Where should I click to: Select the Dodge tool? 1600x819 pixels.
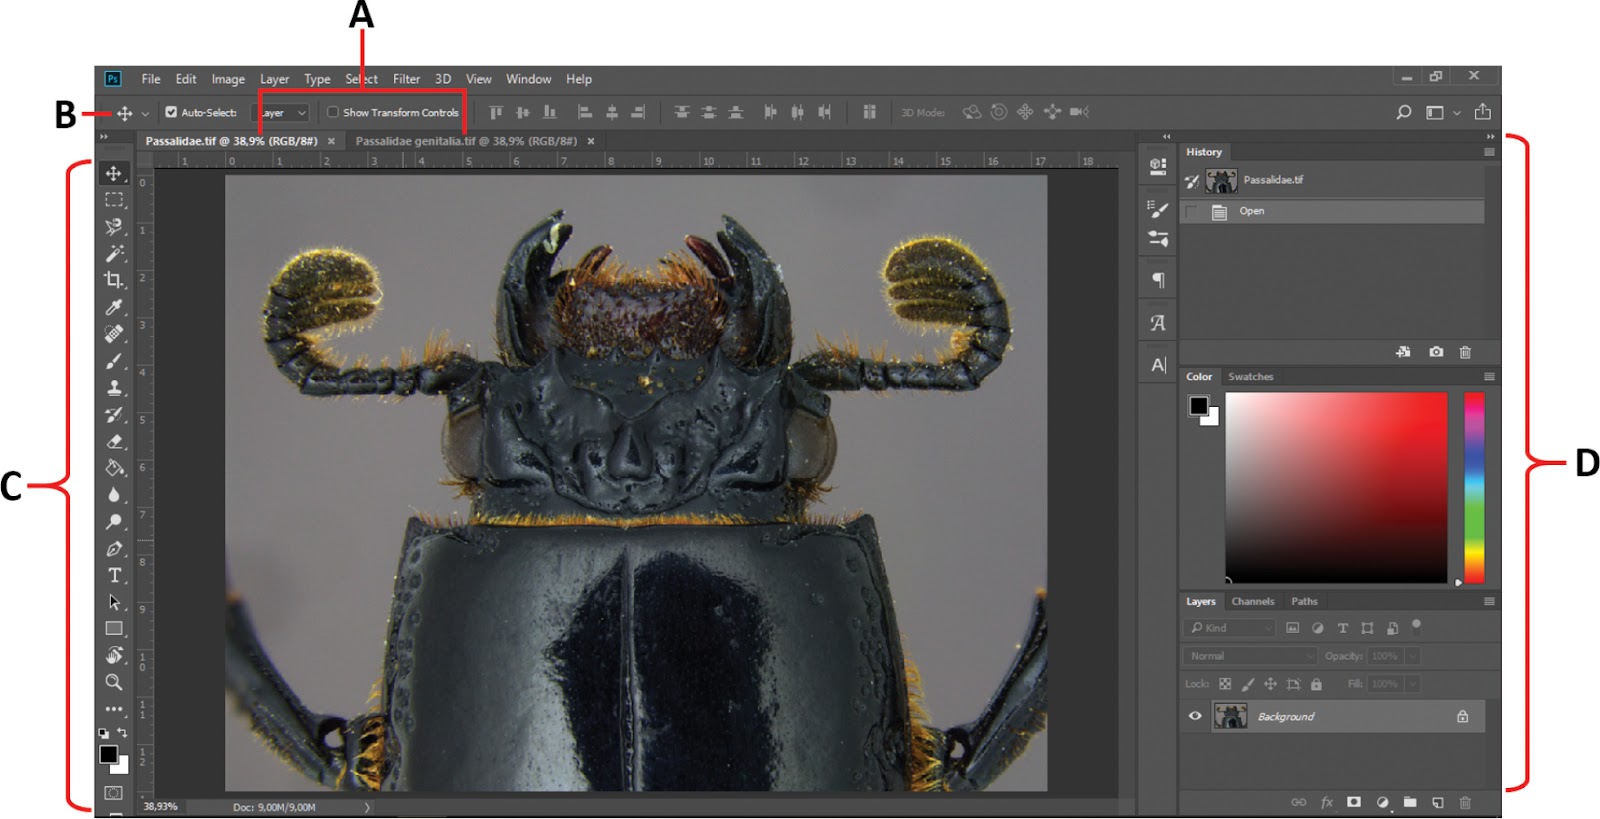[x=114, y=522]
